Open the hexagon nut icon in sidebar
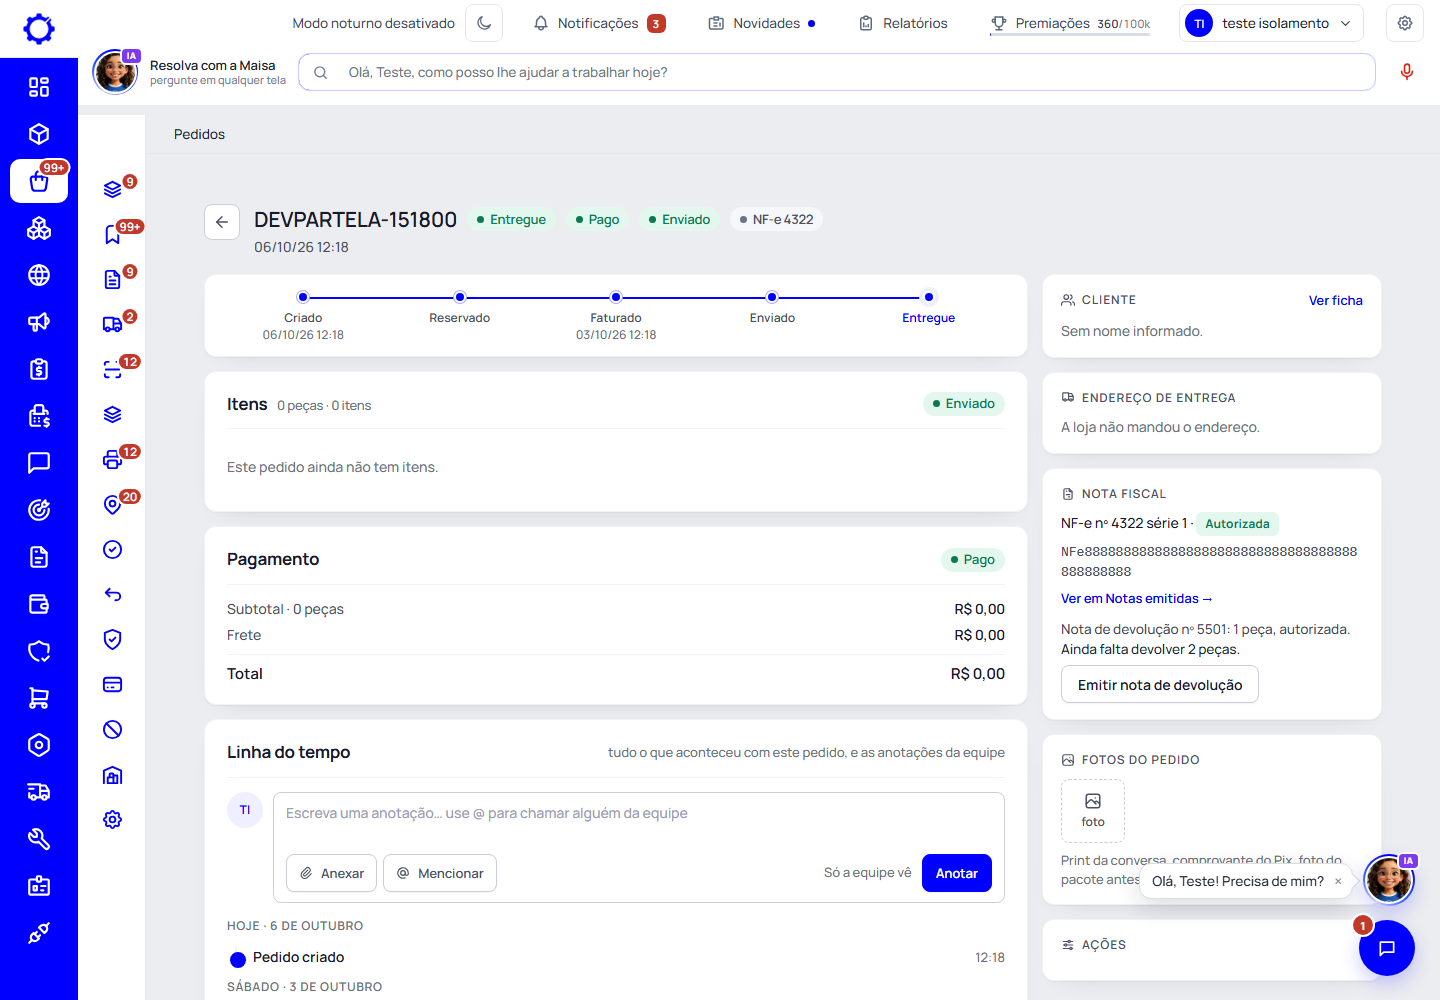 [x=39, y=745]
